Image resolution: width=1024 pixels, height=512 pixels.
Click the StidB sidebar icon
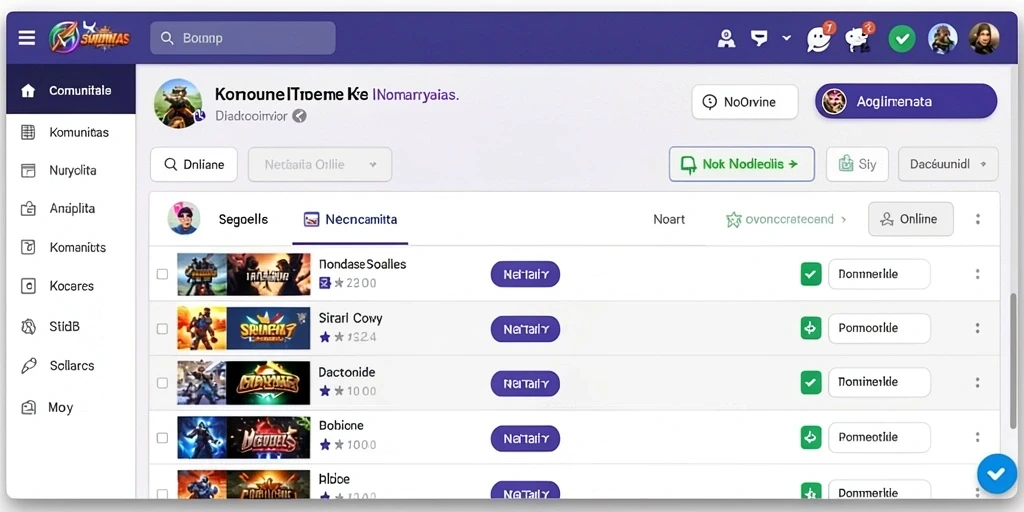click(x=28, y=326)
